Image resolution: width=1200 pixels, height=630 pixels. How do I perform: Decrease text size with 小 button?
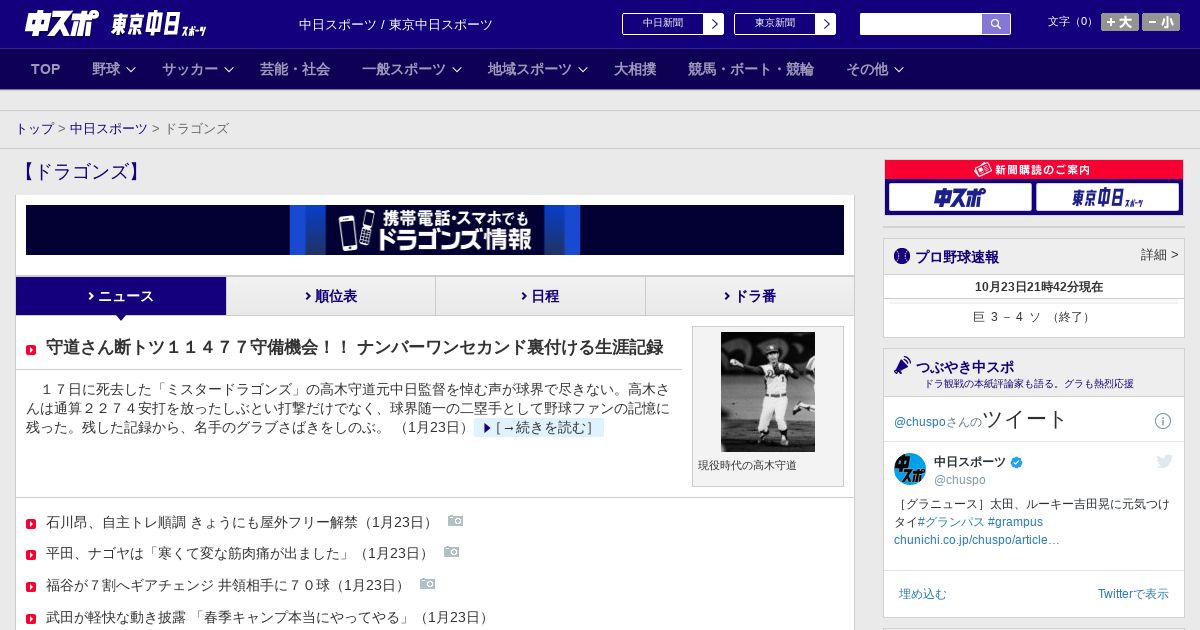coord(1161,22)
